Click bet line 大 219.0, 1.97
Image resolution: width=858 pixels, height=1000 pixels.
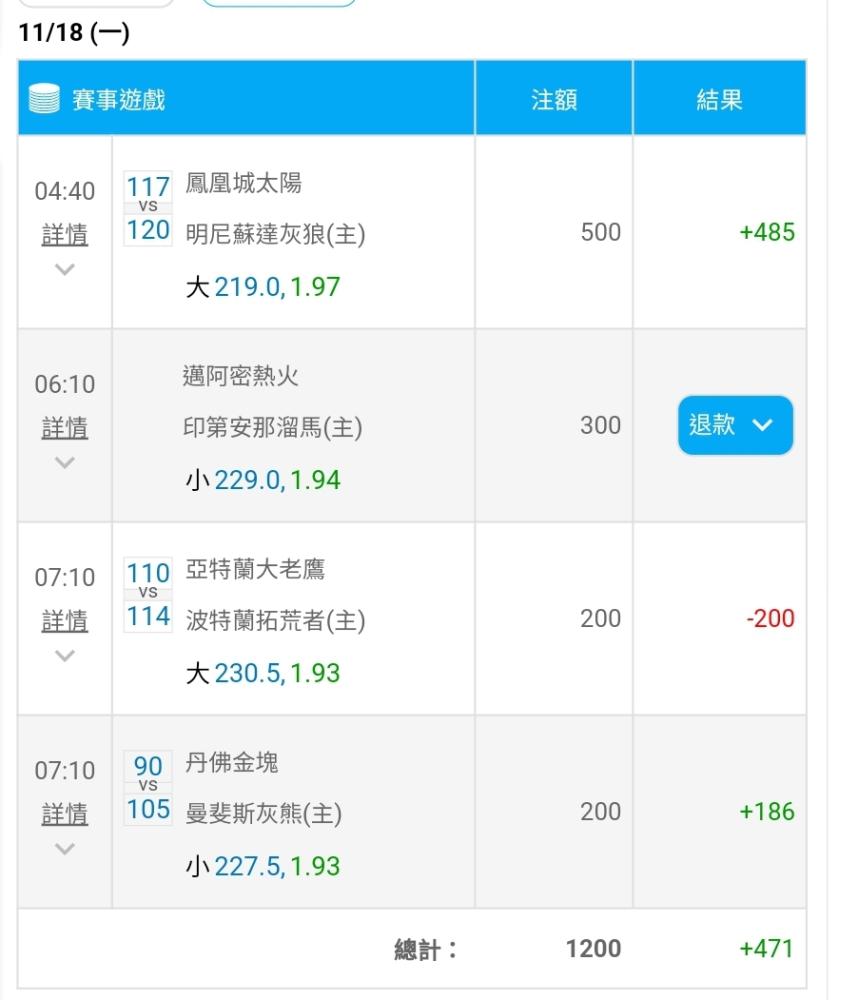click(263, 287)
